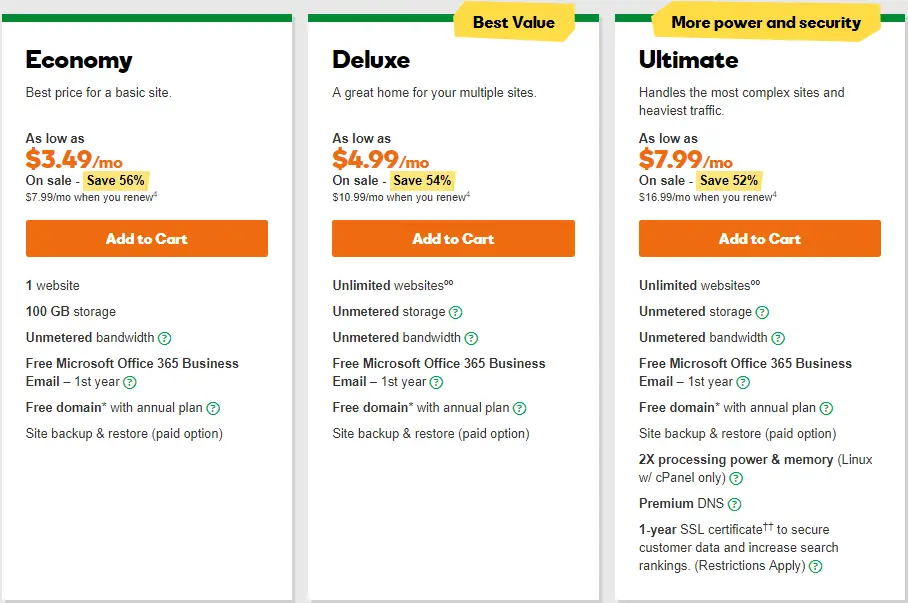Add the Deluxe plan to cart
Viewport: 908px width, 603px height.
click(453, 238)
